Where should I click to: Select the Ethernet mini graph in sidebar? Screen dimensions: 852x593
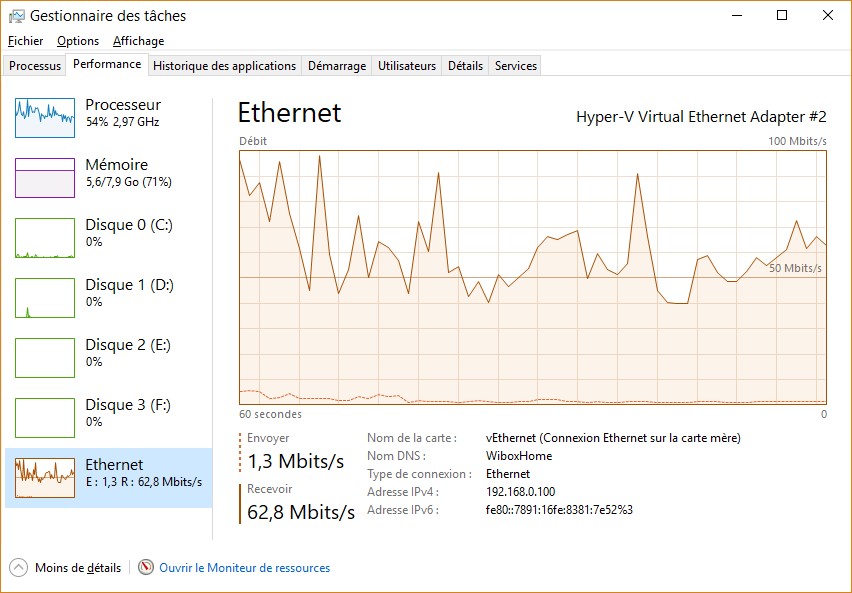(x=45, y=478)
